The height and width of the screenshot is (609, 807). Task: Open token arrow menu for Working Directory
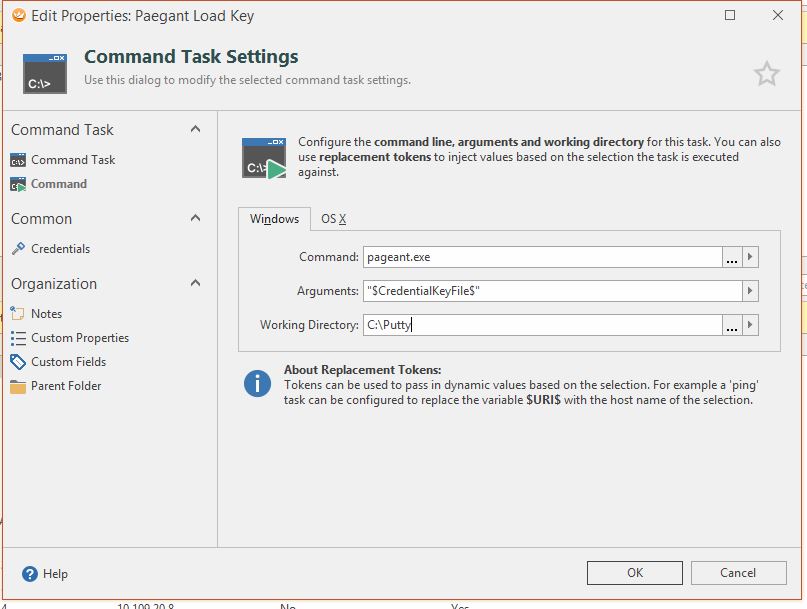click(750, 325)
